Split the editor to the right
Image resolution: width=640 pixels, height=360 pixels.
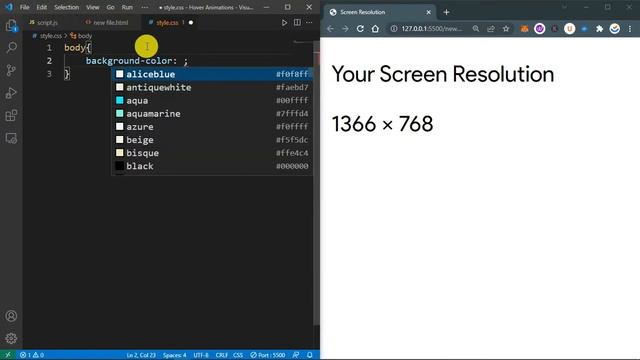[297, 23]
